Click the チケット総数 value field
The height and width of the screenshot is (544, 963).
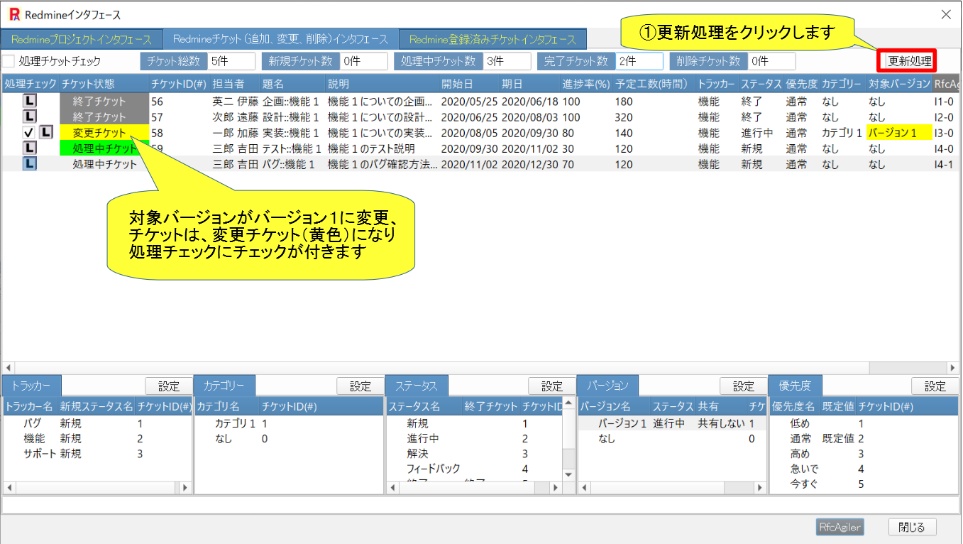[x=232, y=61]
